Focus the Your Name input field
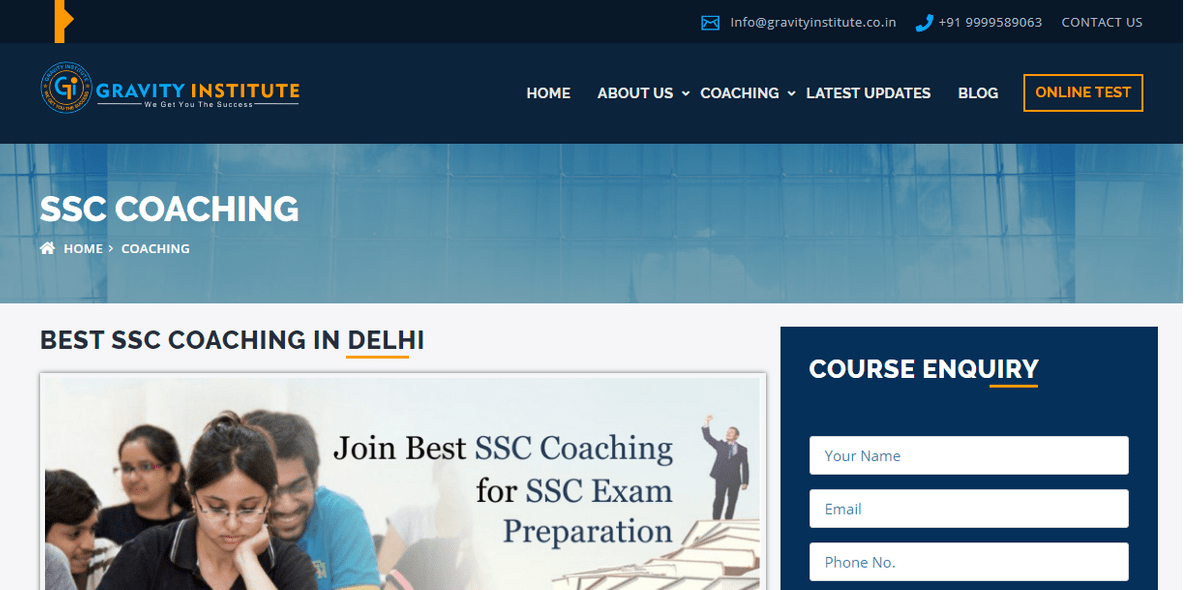 click(969, 455)
